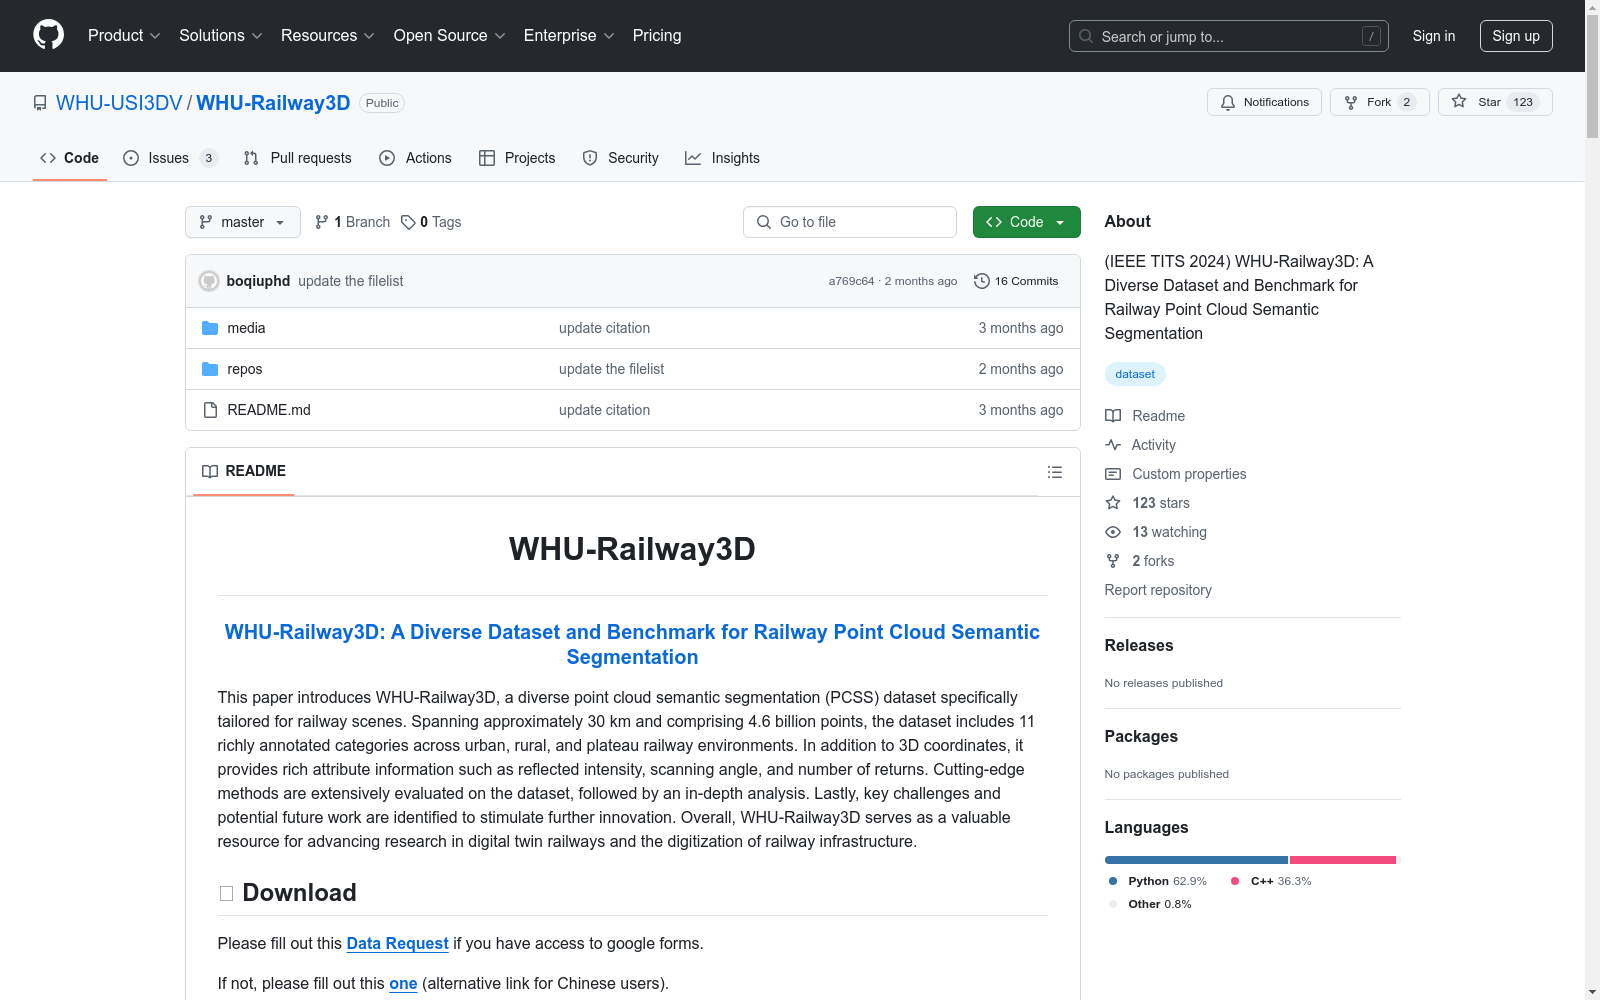Click the Search or jump to field
The height and width of the screenshot is (1000, 1600).
click(1229, 36)
